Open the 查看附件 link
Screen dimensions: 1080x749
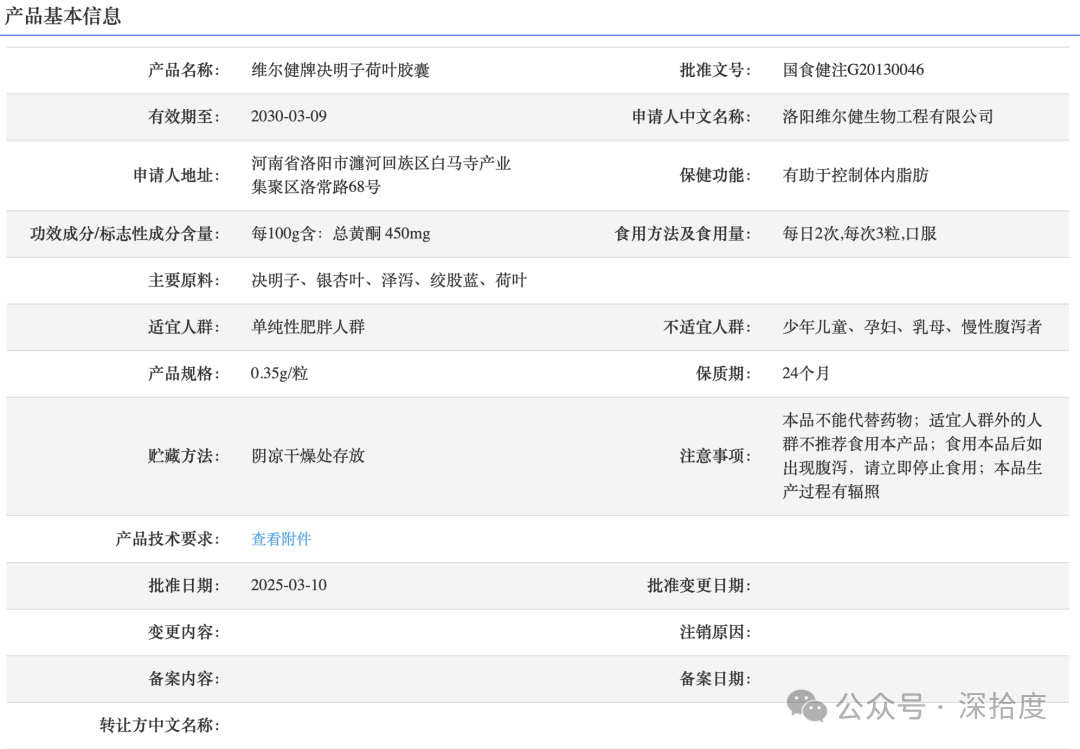[x=281, y=539]
